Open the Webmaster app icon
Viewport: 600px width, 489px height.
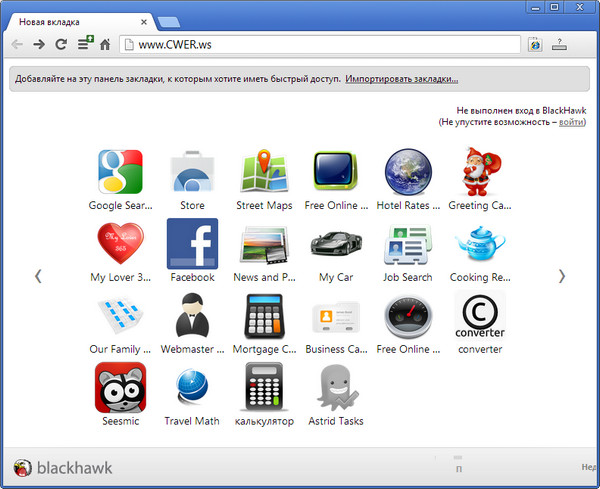(x=192, y=316)
